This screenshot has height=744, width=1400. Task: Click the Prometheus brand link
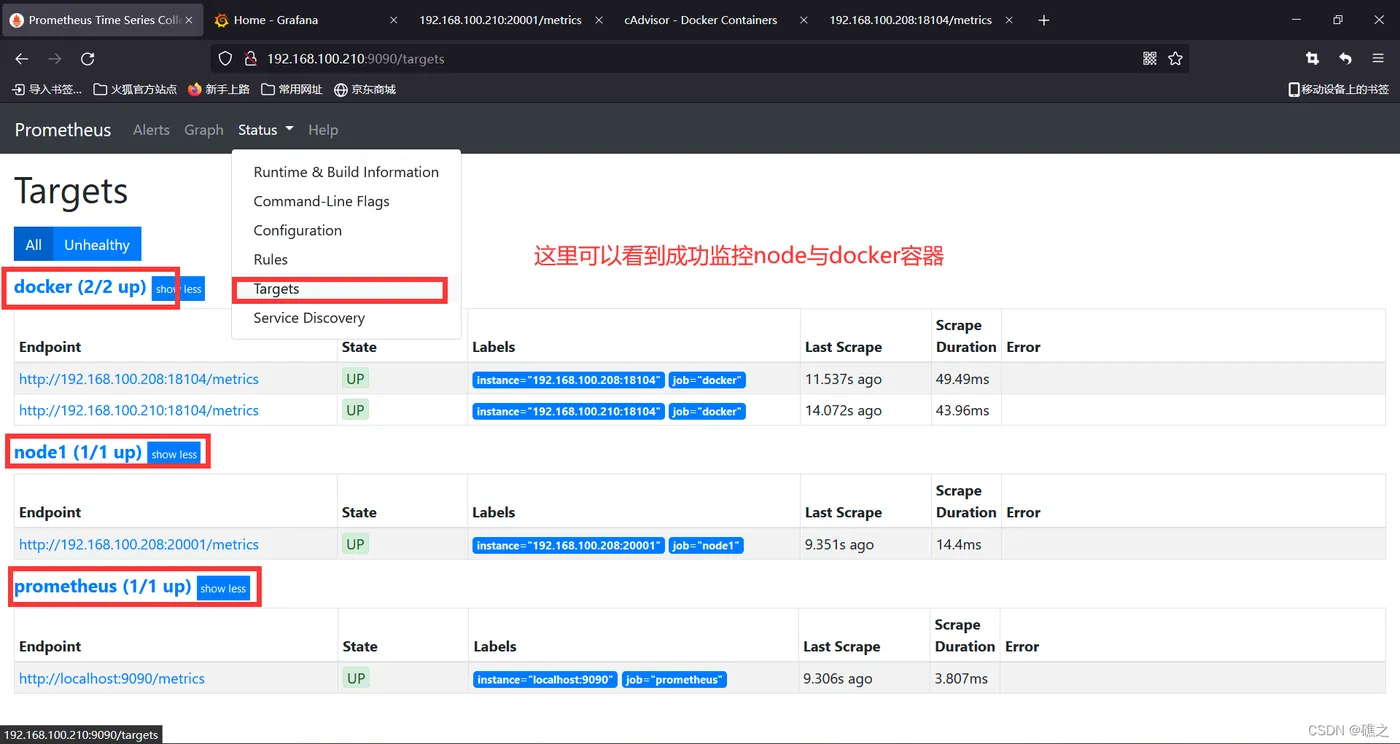63,130
